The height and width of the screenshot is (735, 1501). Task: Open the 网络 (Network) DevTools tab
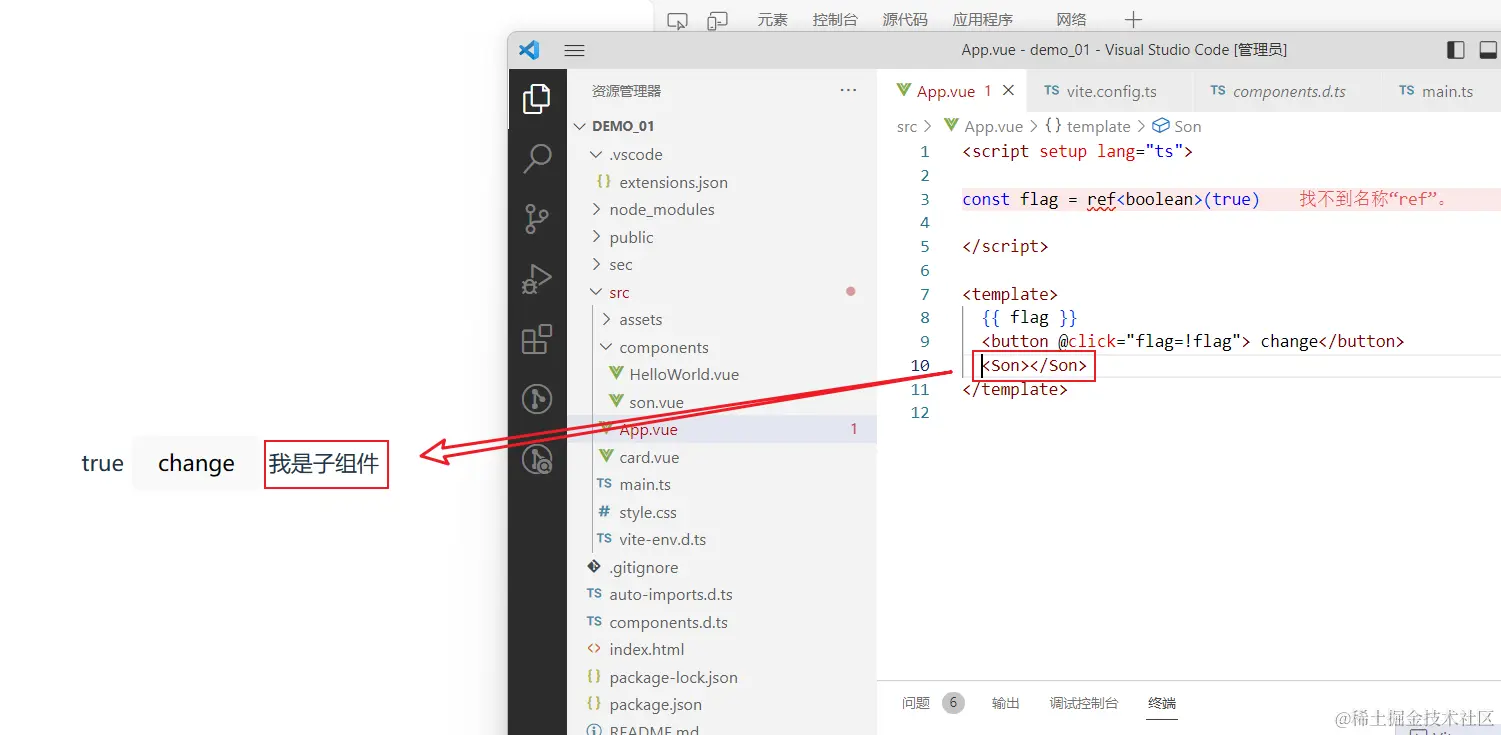(1071, 20)
